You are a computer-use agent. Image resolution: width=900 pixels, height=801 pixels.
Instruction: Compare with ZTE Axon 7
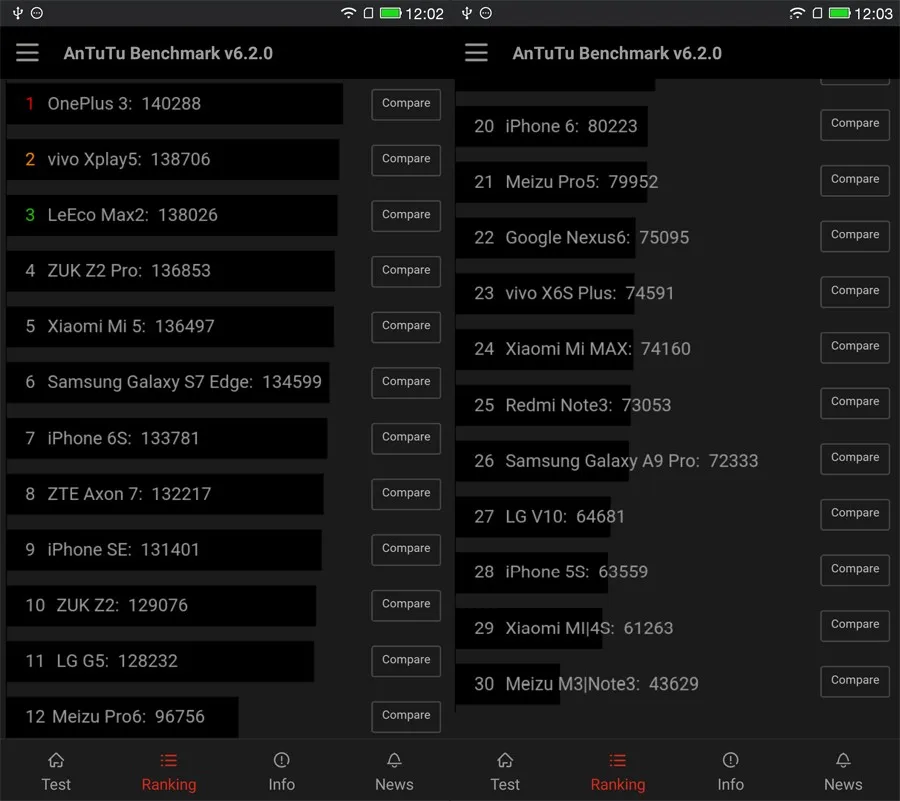tap(406, 493)
